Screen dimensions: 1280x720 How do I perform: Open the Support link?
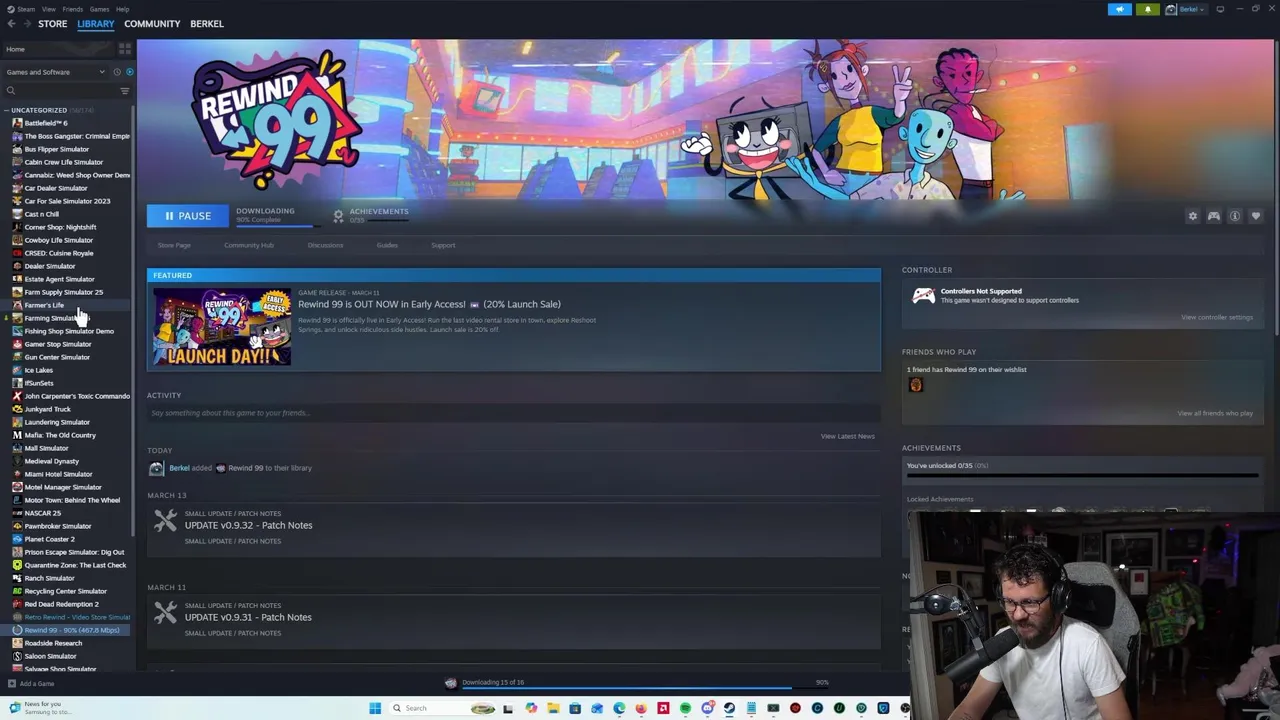pos(443,245)
